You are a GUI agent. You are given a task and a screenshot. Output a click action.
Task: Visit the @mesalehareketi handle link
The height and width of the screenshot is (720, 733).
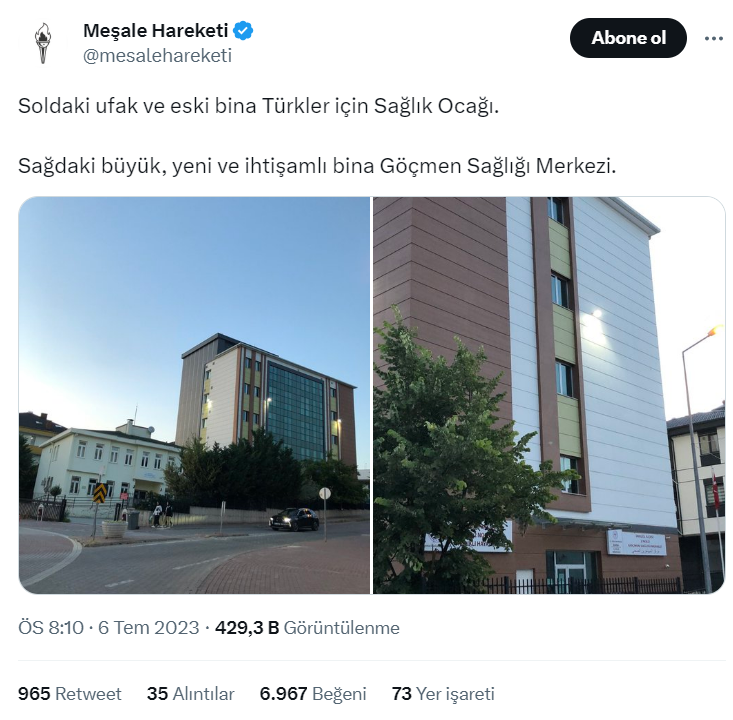[157, 56]
